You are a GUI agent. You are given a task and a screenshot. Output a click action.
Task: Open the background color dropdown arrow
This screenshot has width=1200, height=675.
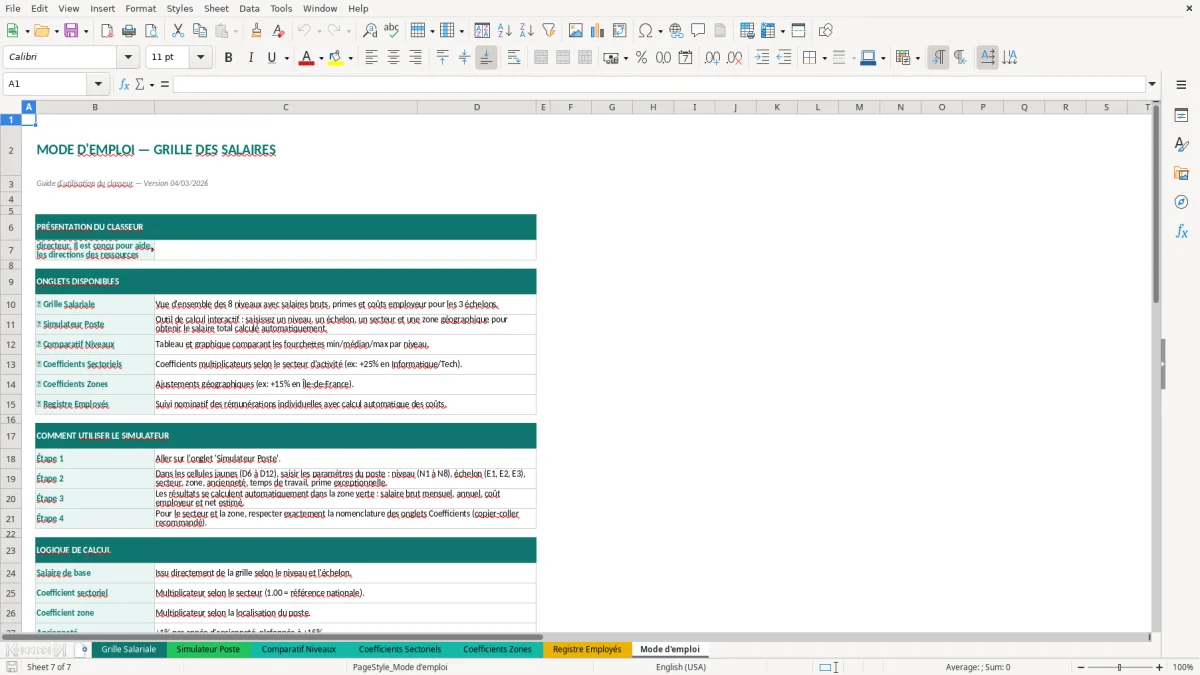coord(350,58)
